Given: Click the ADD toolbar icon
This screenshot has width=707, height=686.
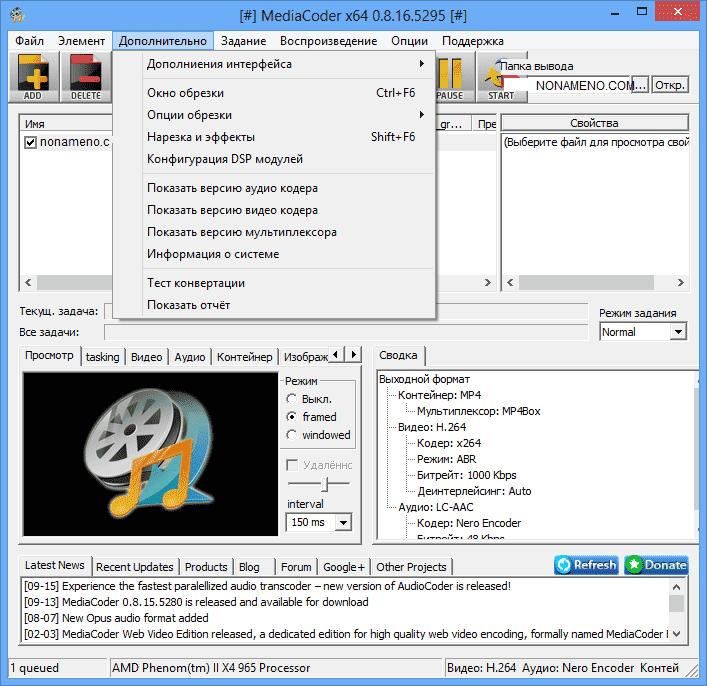Looking at the screenshot, I should [x=33, y=76].
